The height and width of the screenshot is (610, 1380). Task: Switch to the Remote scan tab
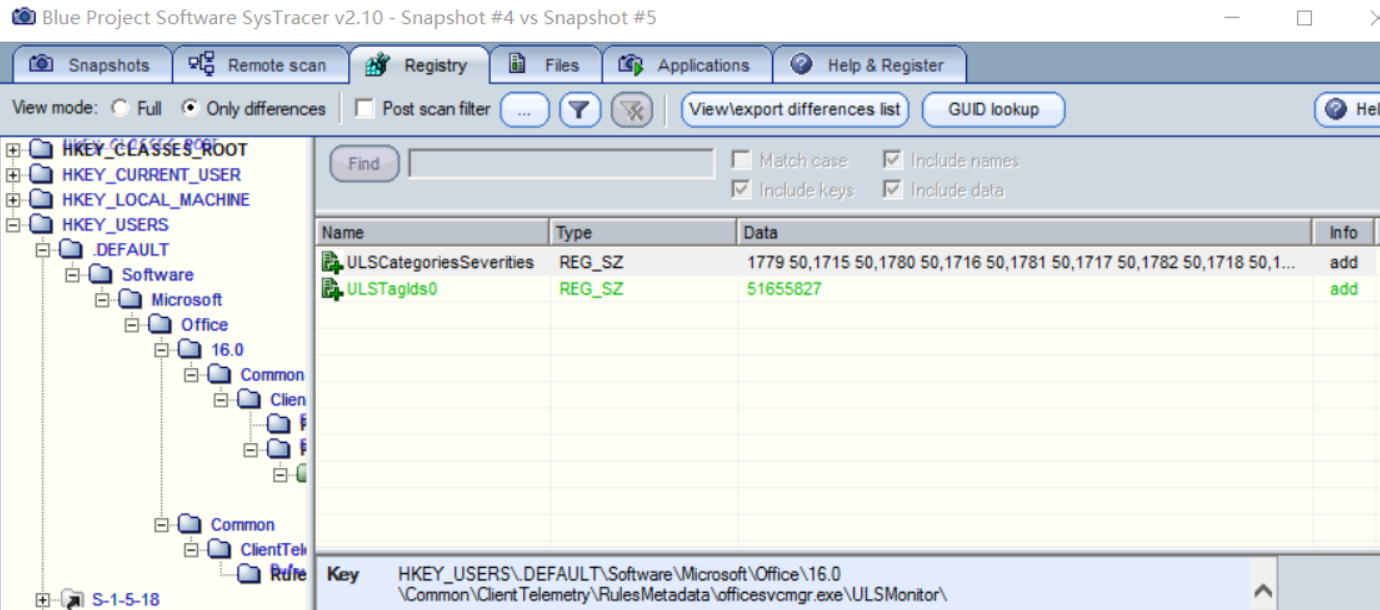(260, 65)
